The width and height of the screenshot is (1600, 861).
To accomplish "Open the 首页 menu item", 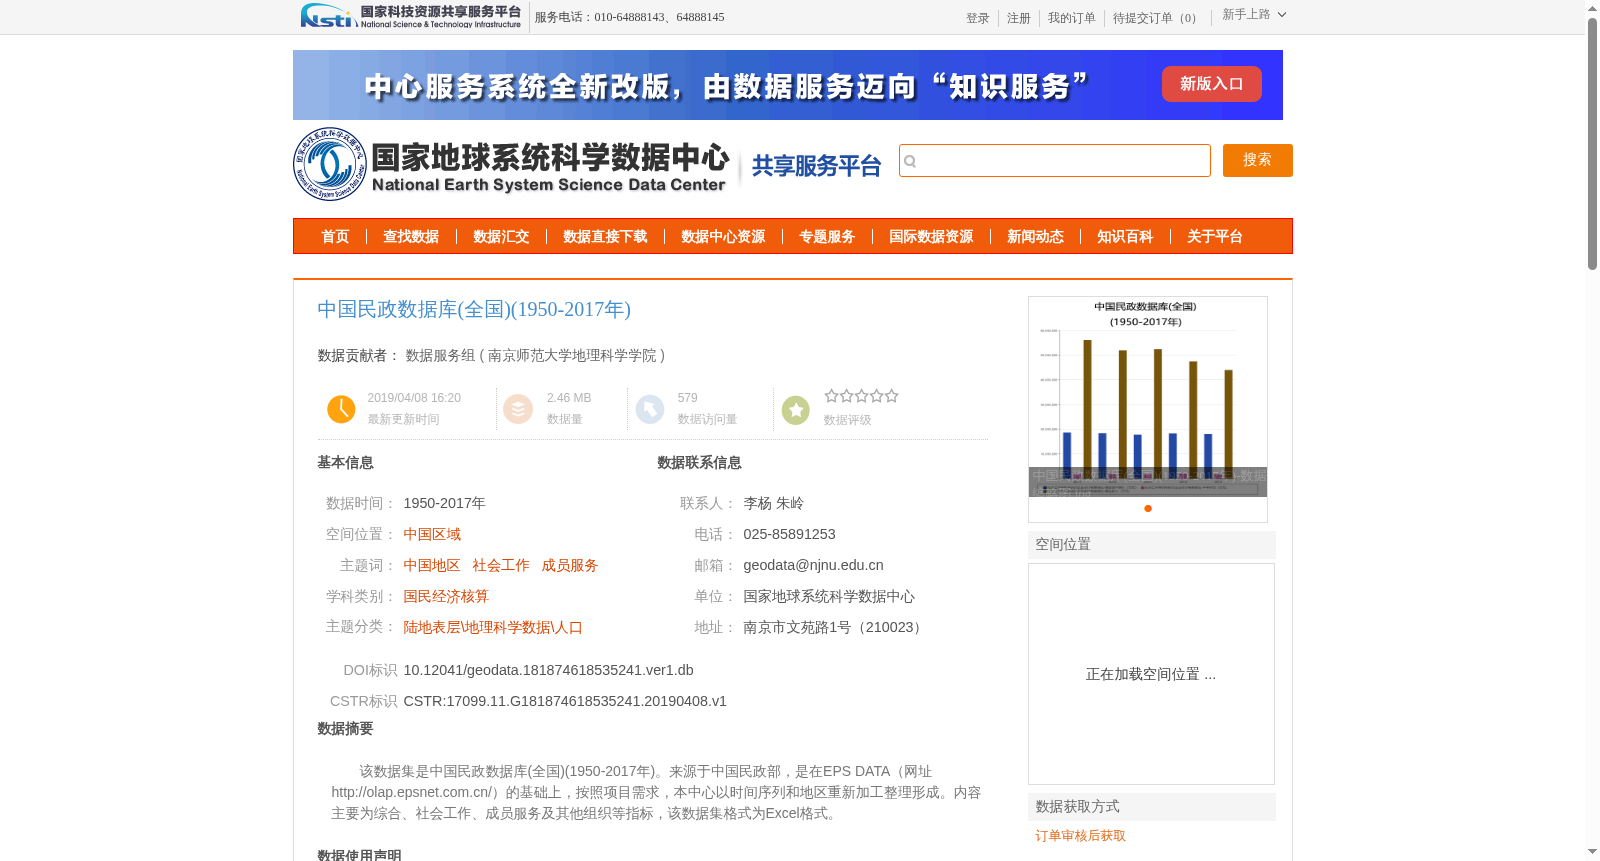I will 335,237.
